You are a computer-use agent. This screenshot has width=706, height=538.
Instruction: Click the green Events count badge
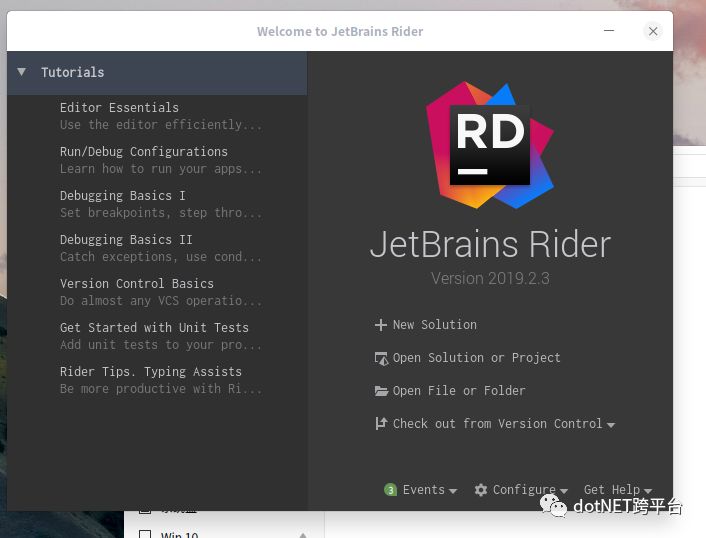click(390, 490)
